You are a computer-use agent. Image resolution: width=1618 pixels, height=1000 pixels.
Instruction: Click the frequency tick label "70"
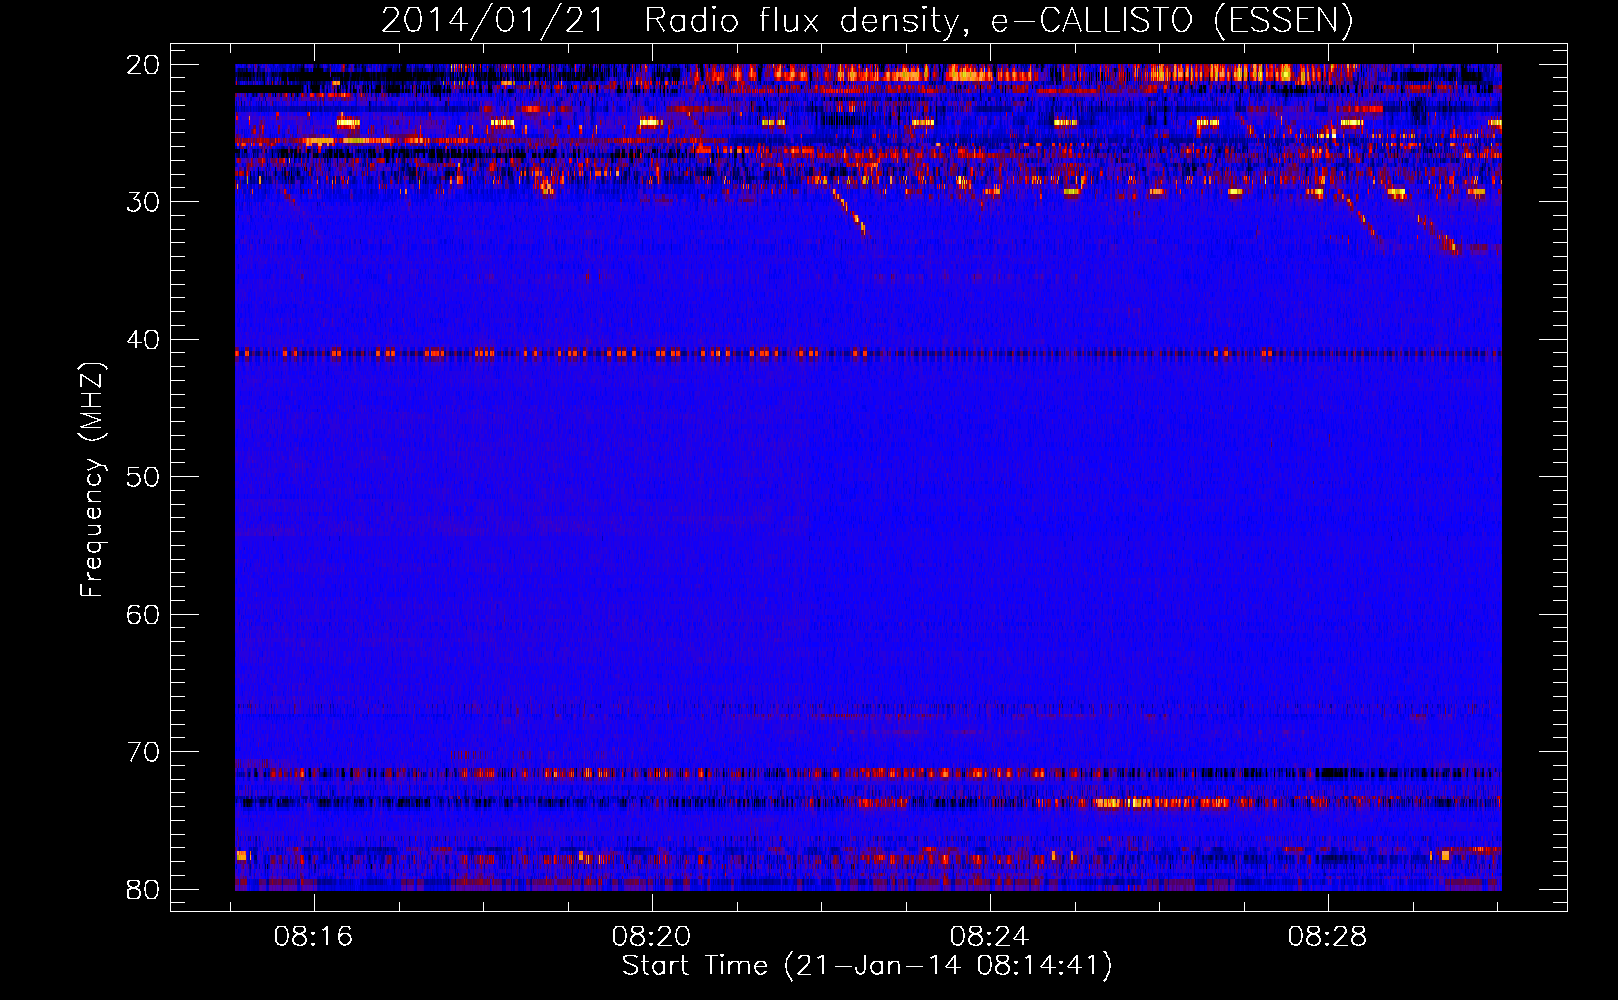point(143,752)
